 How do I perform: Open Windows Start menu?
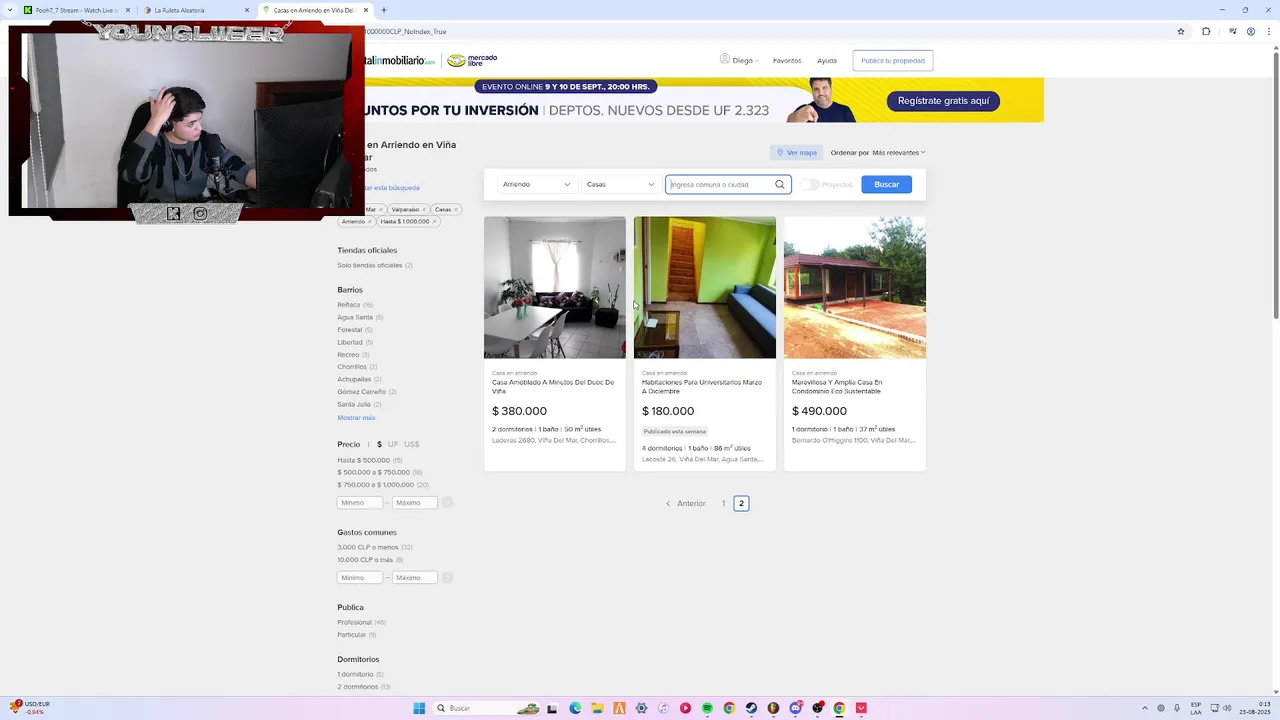click(419, 708)
